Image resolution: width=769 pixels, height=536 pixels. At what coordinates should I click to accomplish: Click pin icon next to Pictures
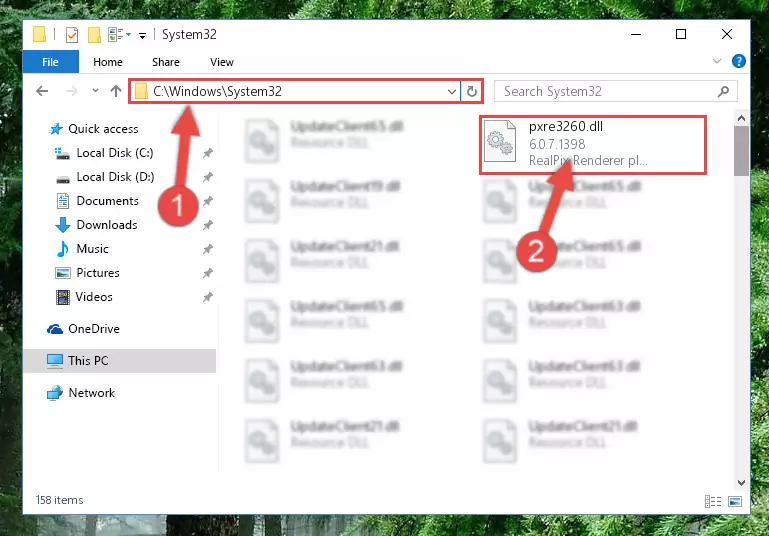208,273
